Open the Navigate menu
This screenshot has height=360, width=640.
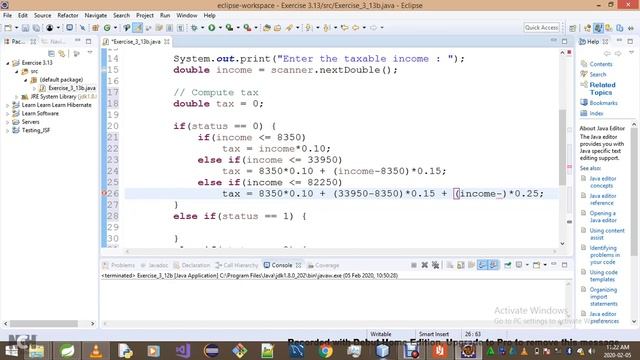tap(96, 16)
